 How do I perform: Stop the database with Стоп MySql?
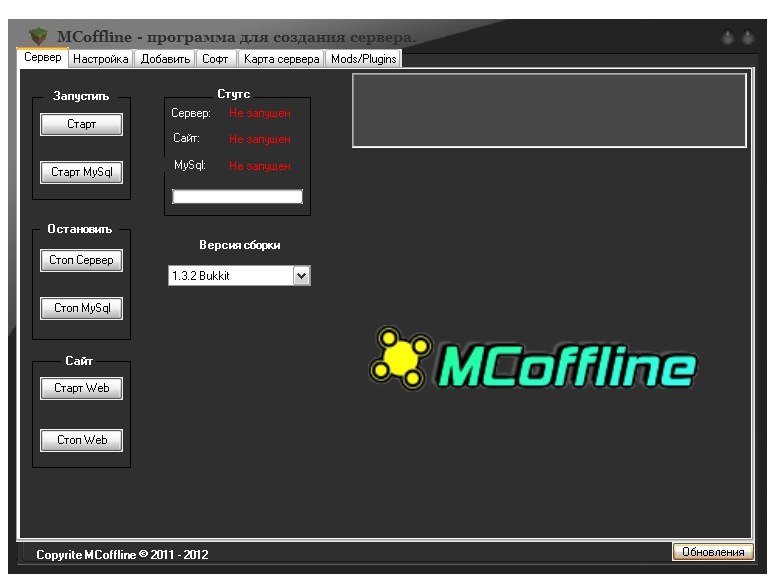point(81,308)
